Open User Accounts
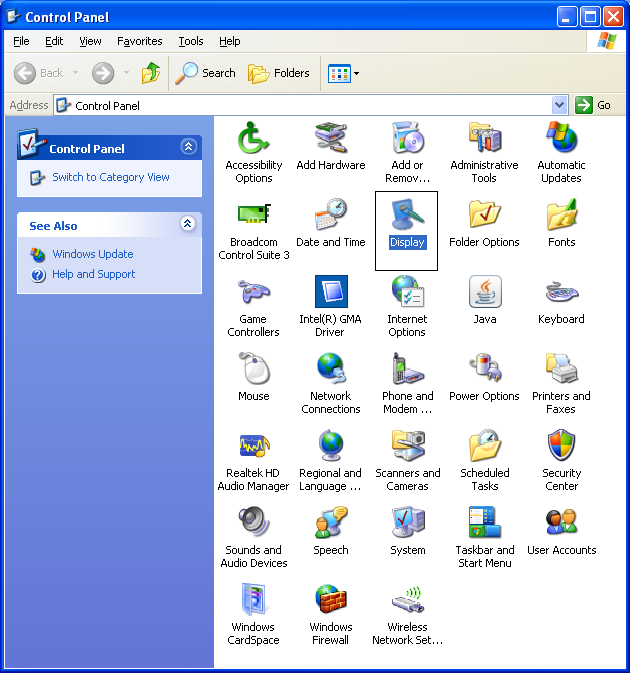Viewport: 630px width, 673px height. (561, 522)
